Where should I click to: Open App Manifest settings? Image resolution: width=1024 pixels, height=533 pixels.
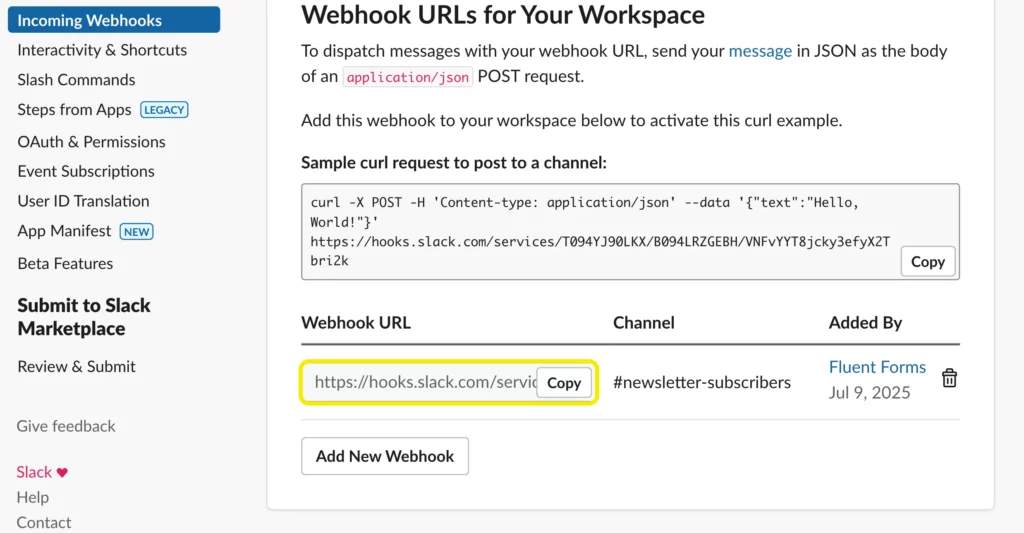point(64,231)
